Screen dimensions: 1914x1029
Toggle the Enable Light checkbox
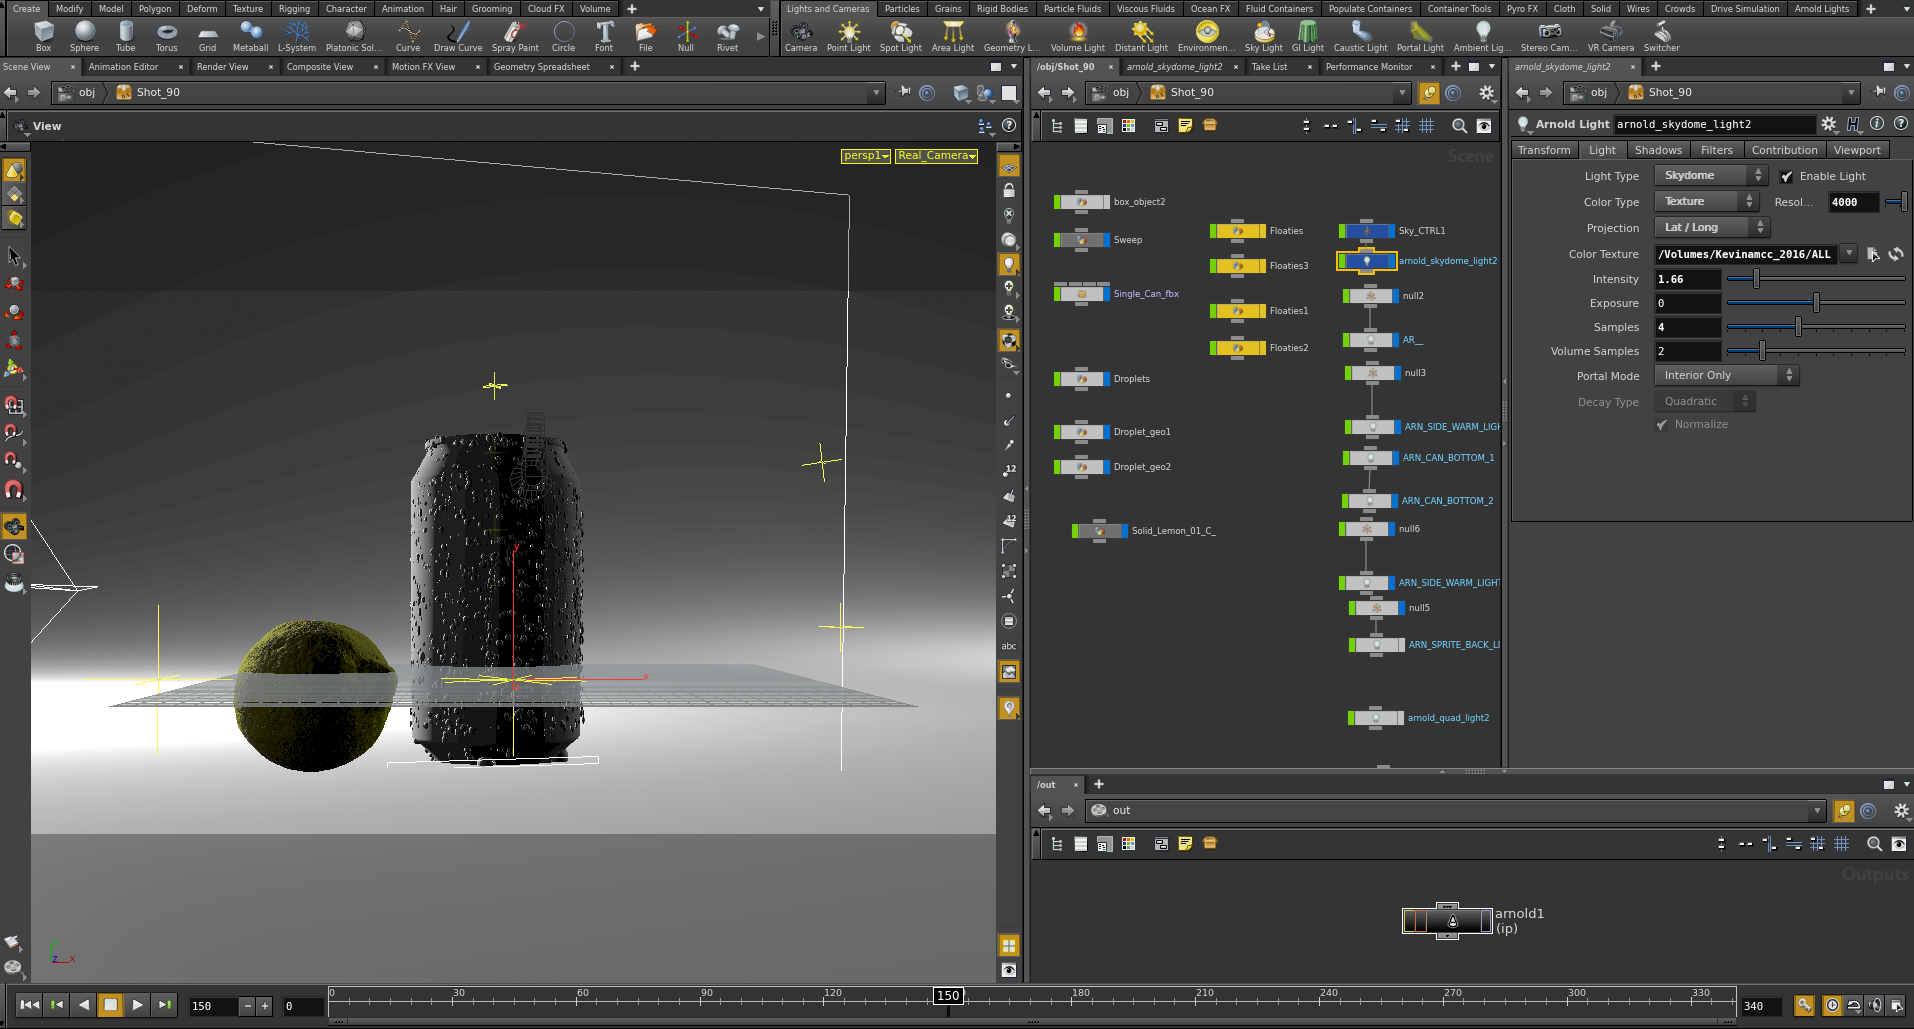[1787, 177]
